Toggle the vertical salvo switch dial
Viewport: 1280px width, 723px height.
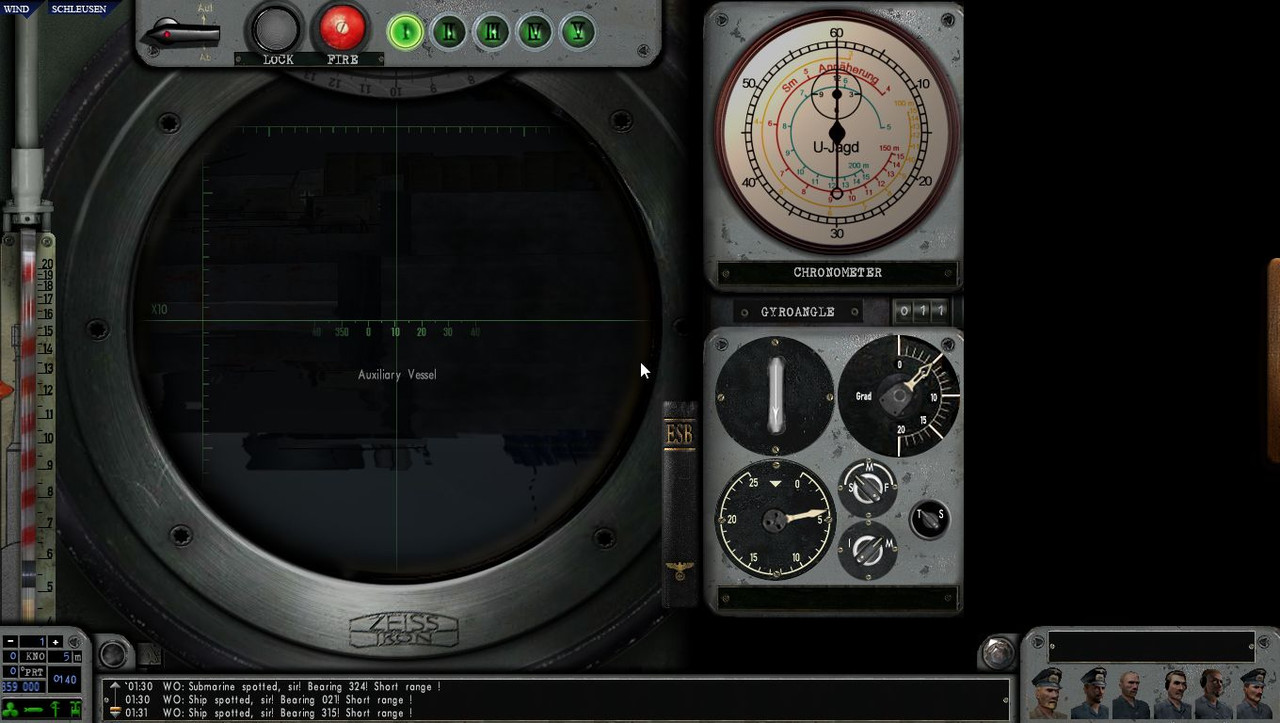pos(774,395)
